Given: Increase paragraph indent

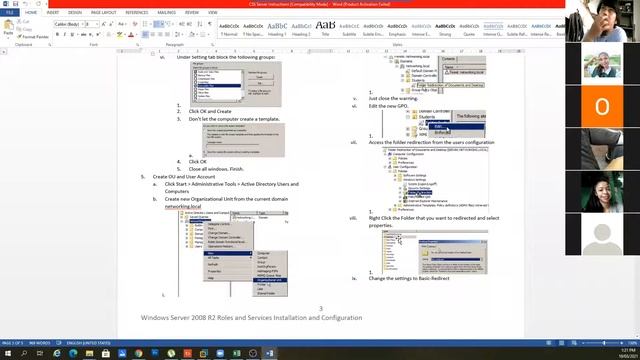Looking at the screenshot, I should (189, 24).
